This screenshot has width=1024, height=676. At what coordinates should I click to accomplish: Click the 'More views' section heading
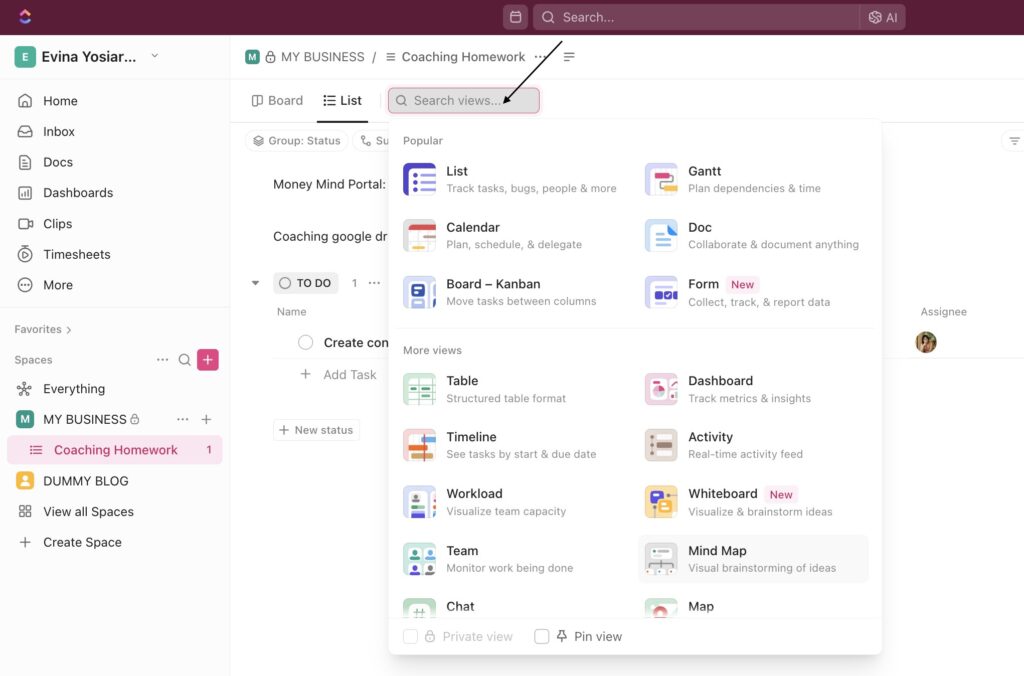pos(432,350)
